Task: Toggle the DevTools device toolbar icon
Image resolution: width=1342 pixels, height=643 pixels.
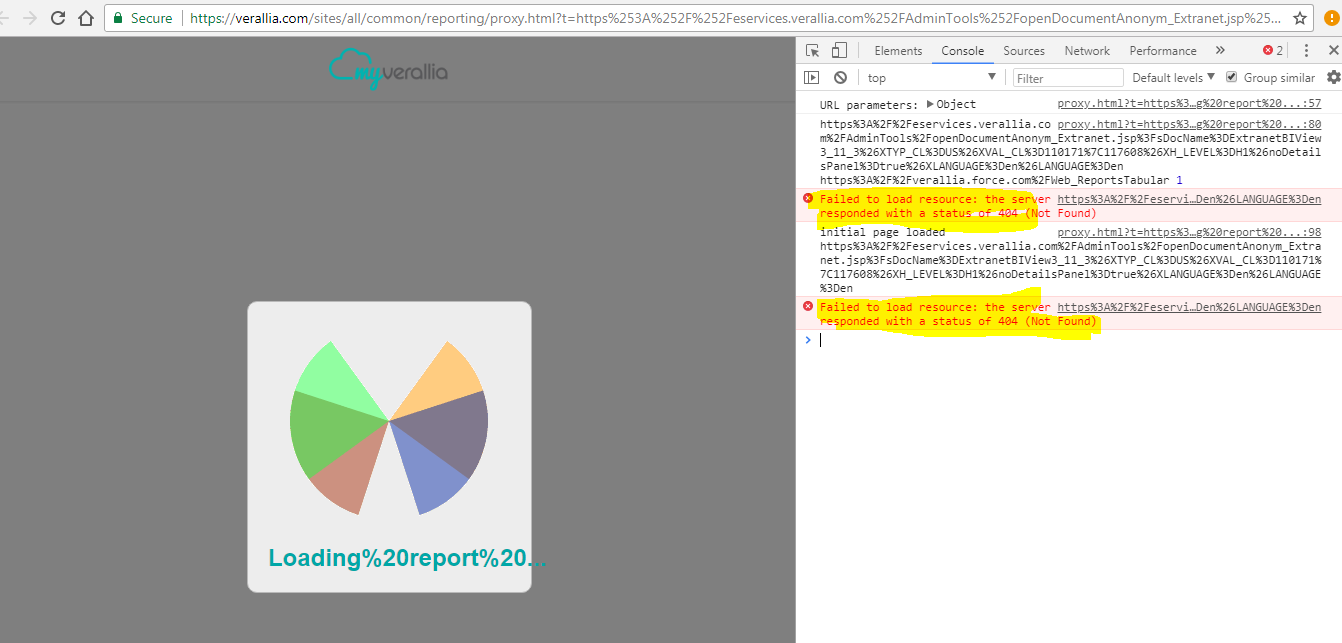Action: (839, 50)
